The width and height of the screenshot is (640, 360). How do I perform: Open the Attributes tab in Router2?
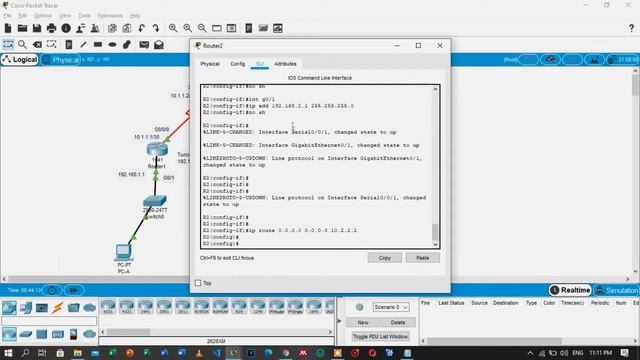coord(285,64)
